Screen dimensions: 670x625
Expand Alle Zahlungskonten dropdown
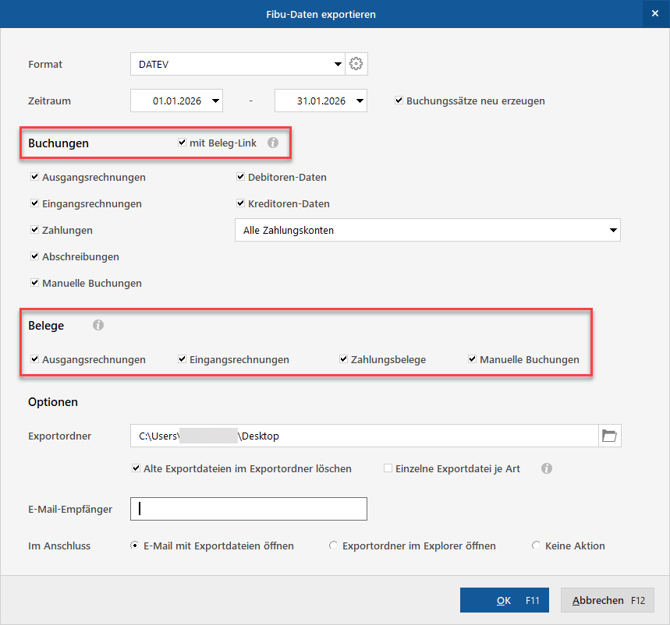(x=612, y=231)
